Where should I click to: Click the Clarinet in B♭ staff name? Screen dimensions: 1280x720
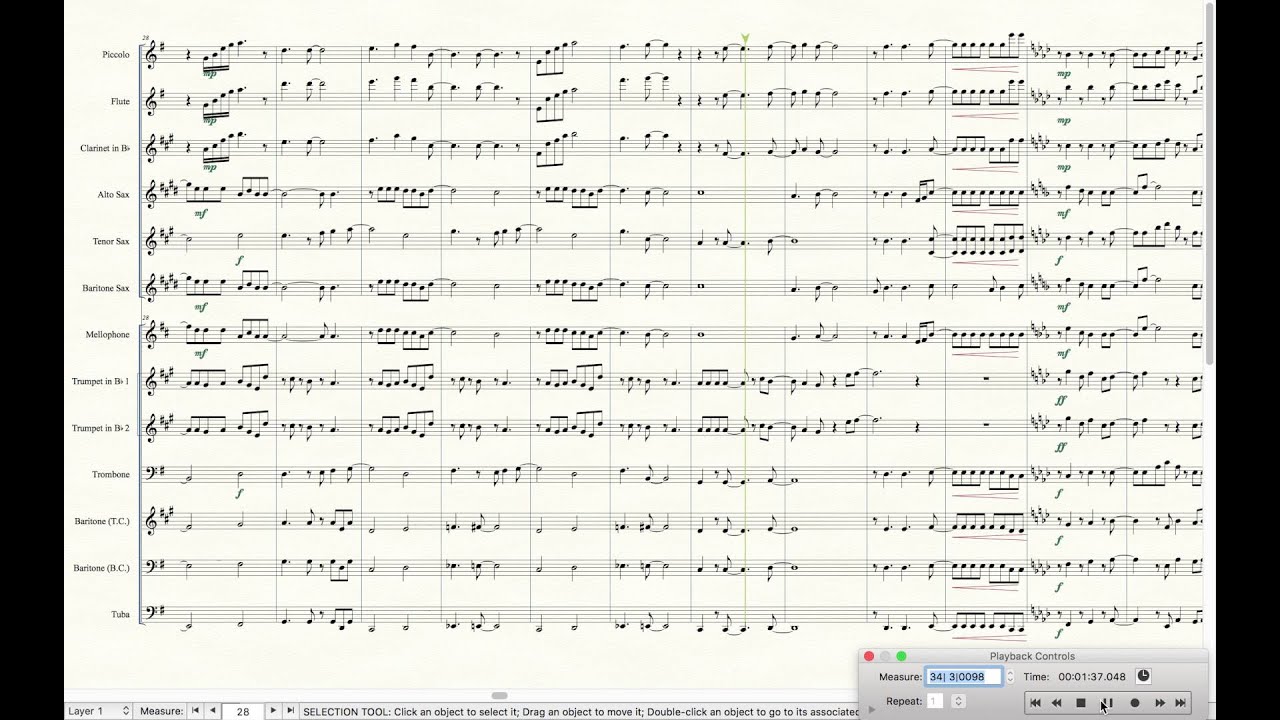[x=106, y=148]
